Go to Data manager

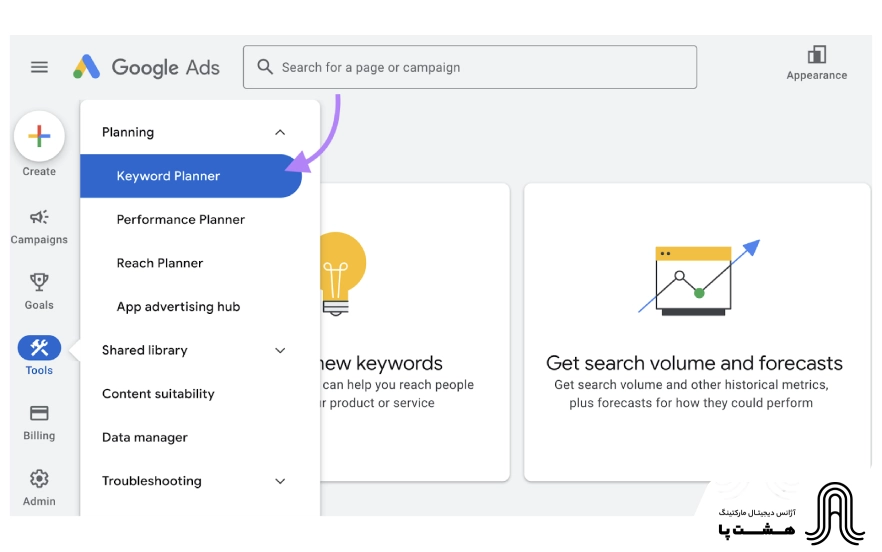click(144, 437)
